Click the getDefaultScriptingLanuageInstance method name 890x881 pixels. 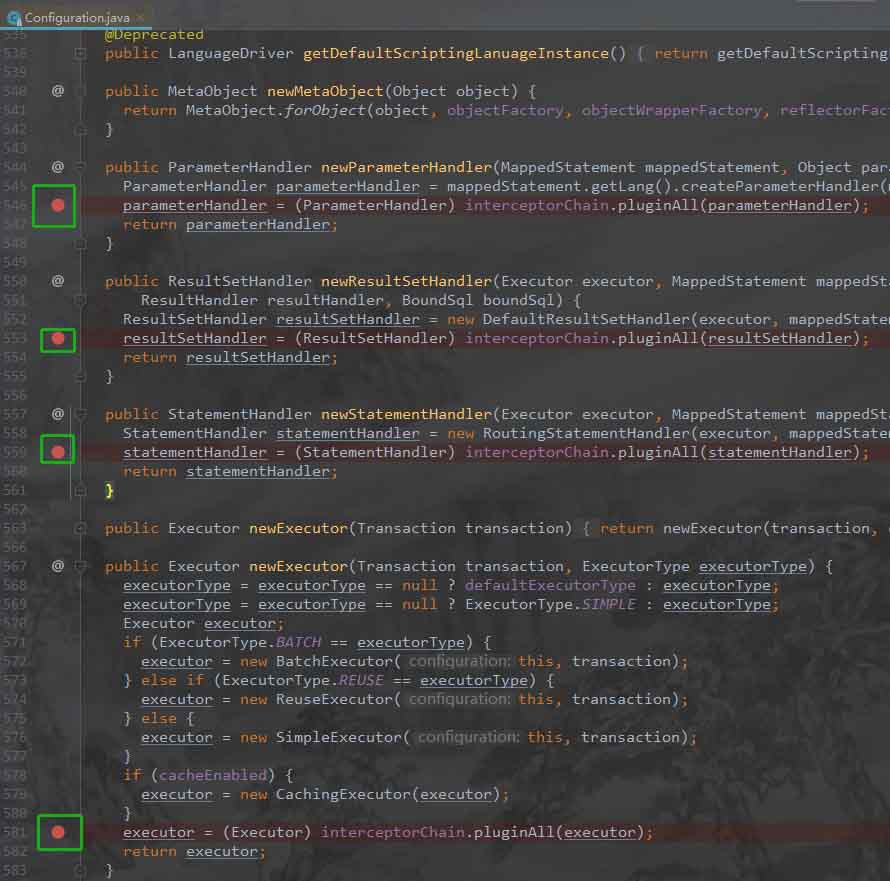tap(456, 53)
